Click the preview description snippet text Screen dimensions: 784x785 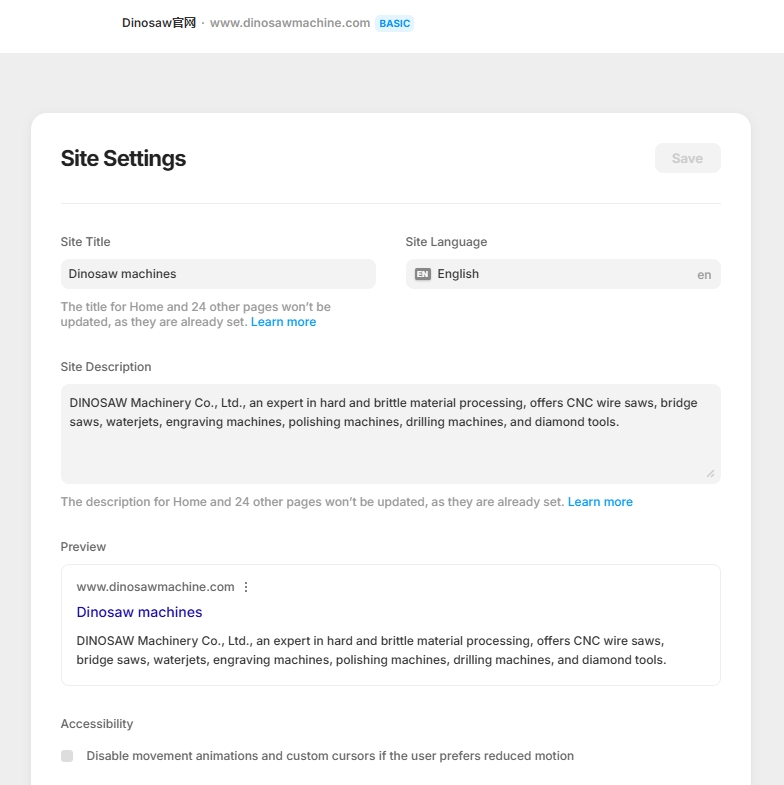tap(371, 650)
